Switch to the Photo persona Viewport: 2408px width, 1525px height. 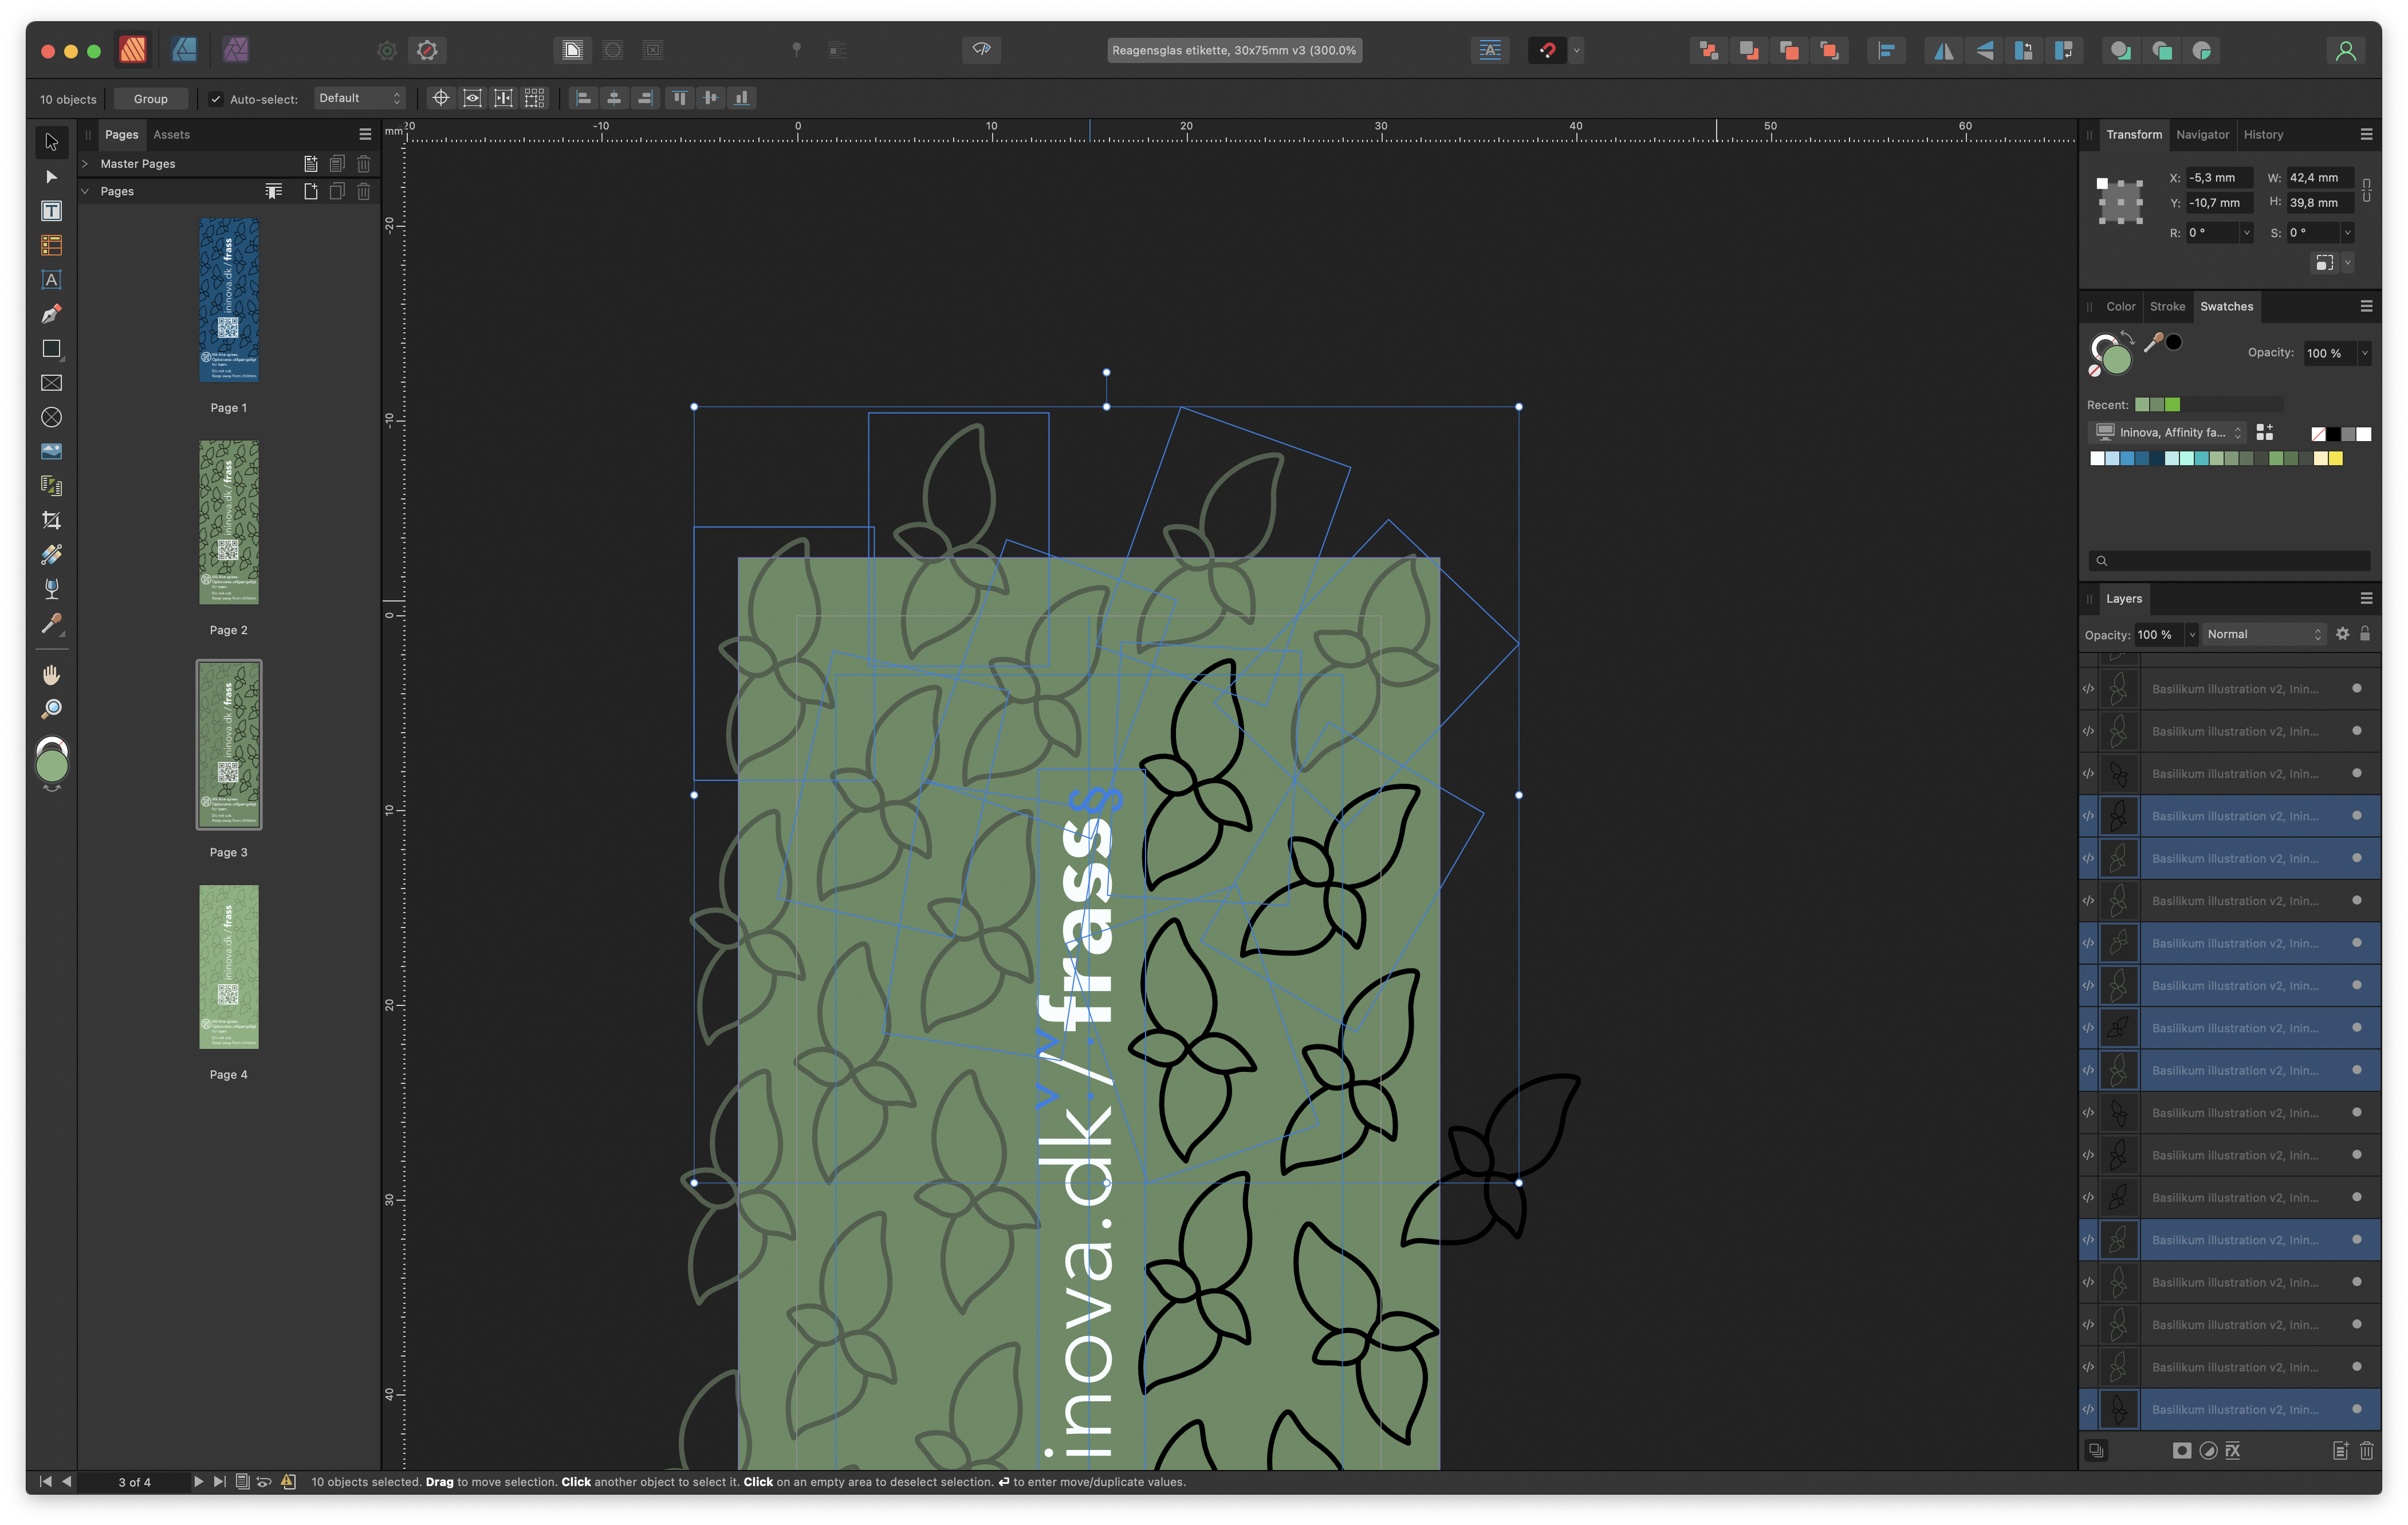pos(236,50)
